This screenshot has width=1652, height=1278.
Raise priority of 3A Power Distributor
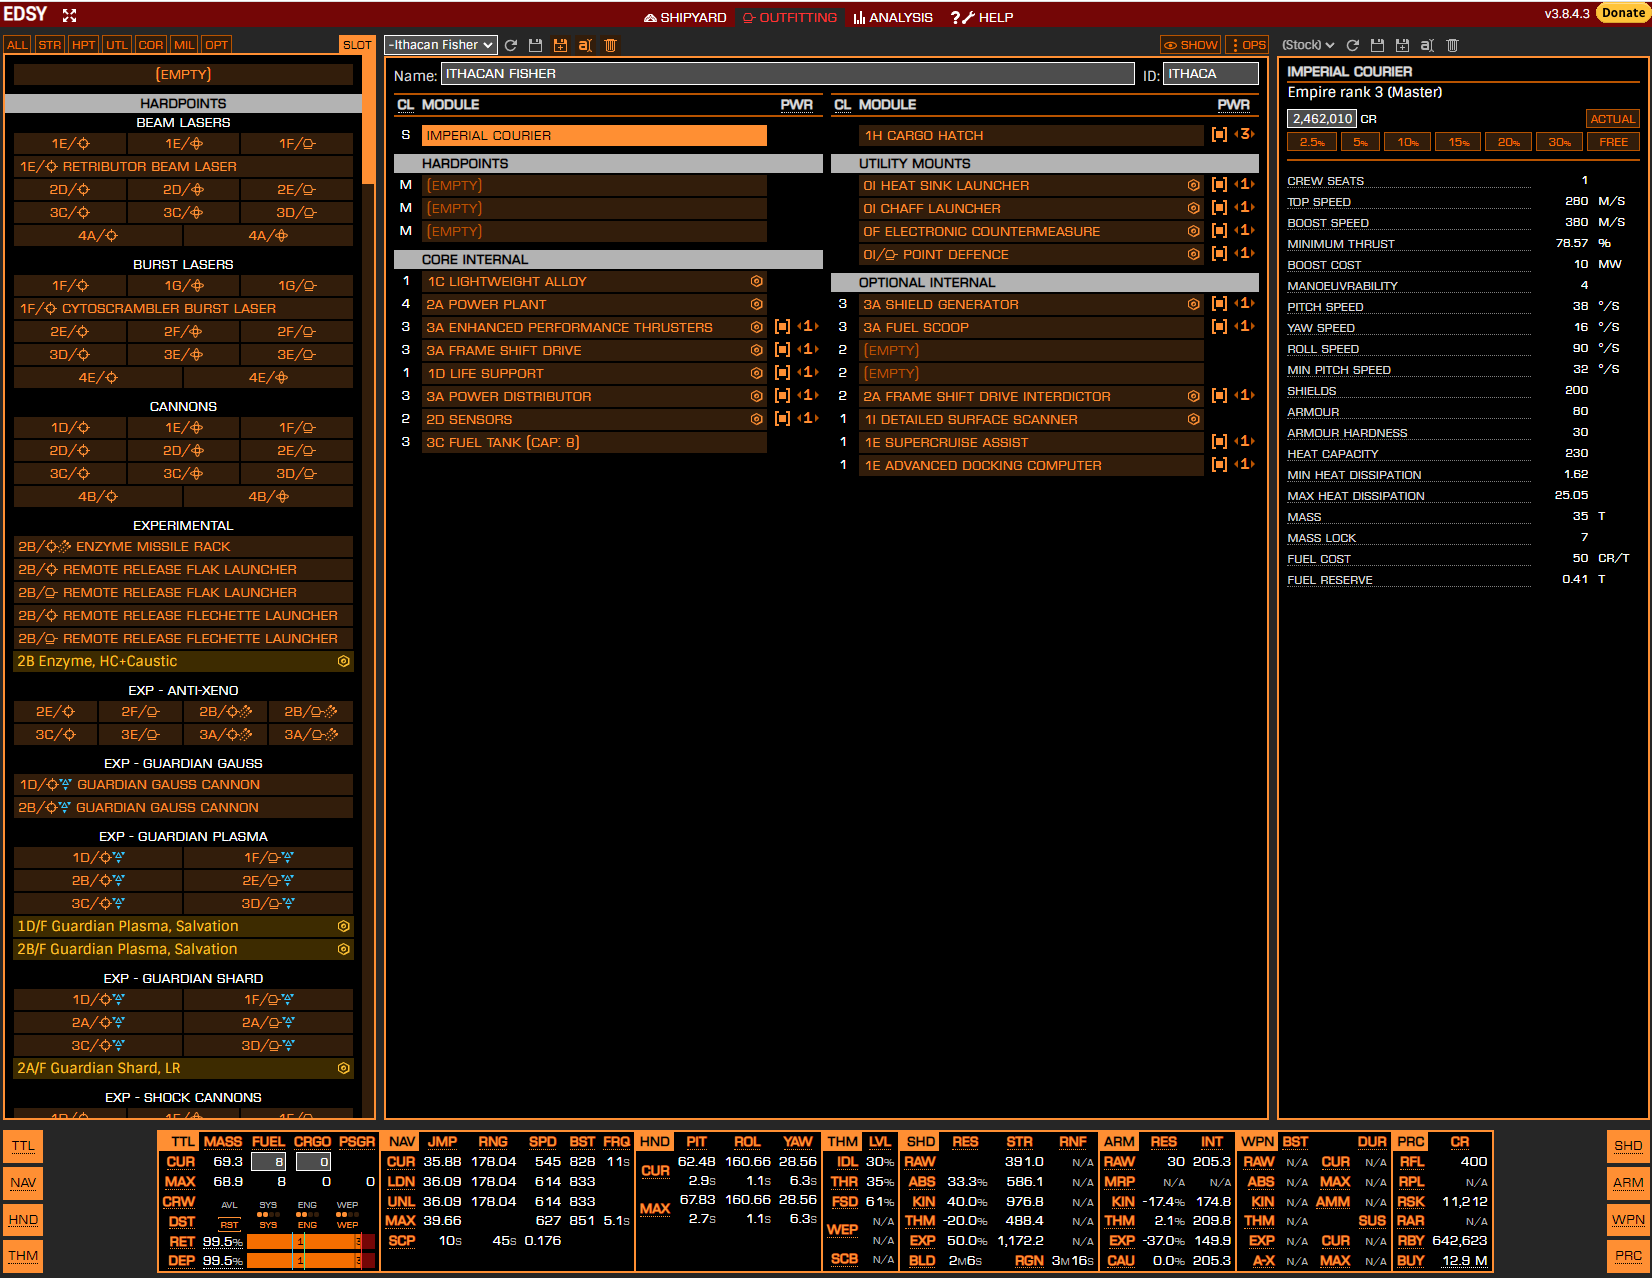pyautogui.click(x=817, y=396)
